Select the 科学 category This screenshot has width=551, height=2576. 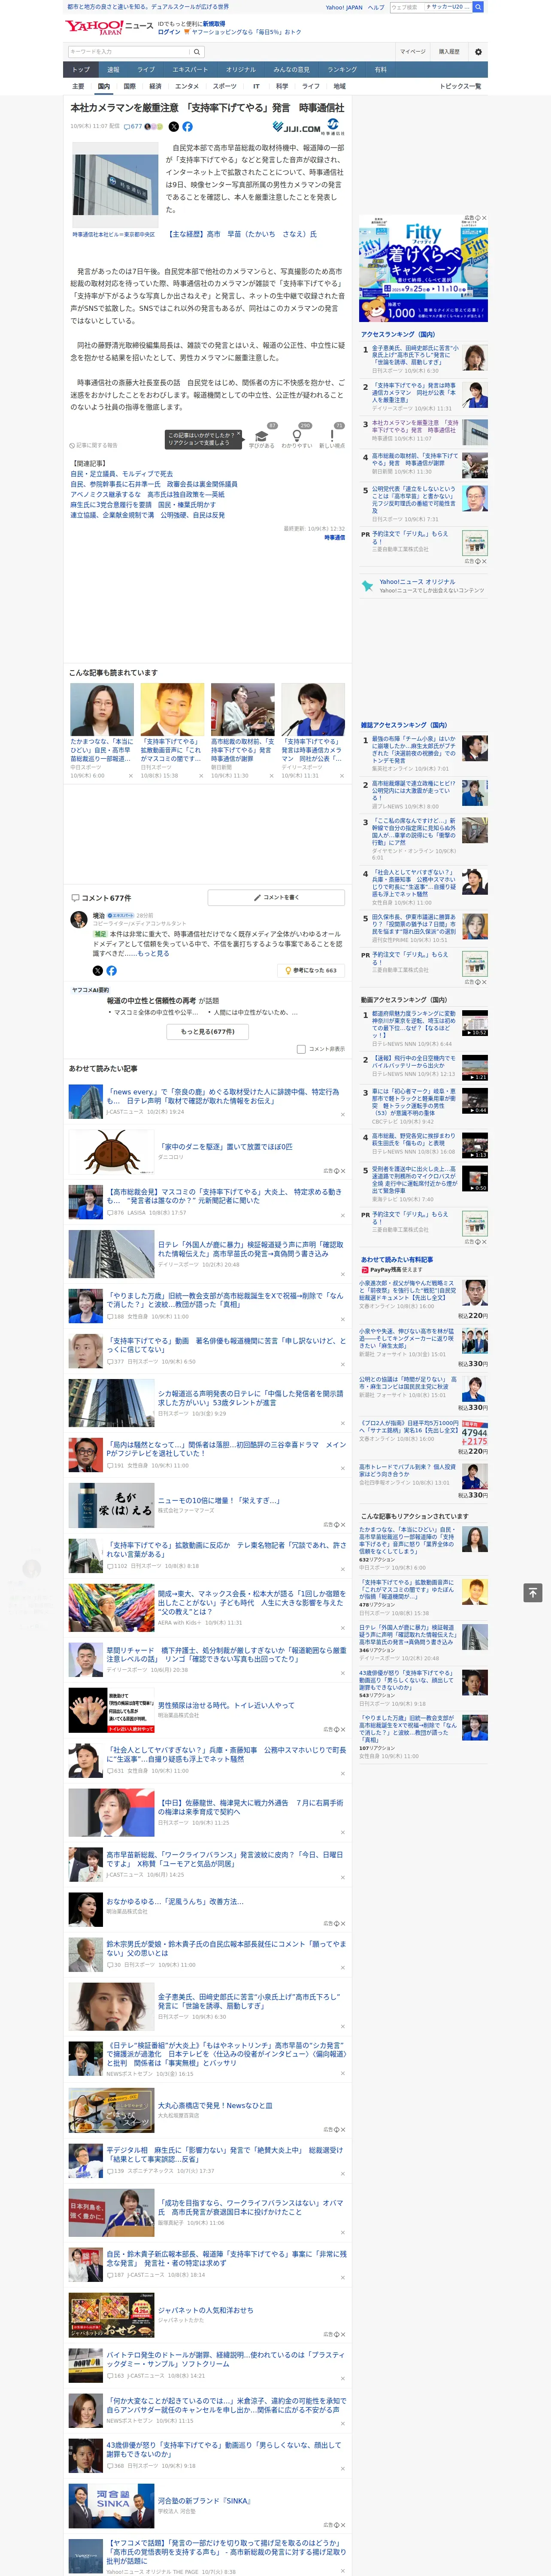click(282, 86)
